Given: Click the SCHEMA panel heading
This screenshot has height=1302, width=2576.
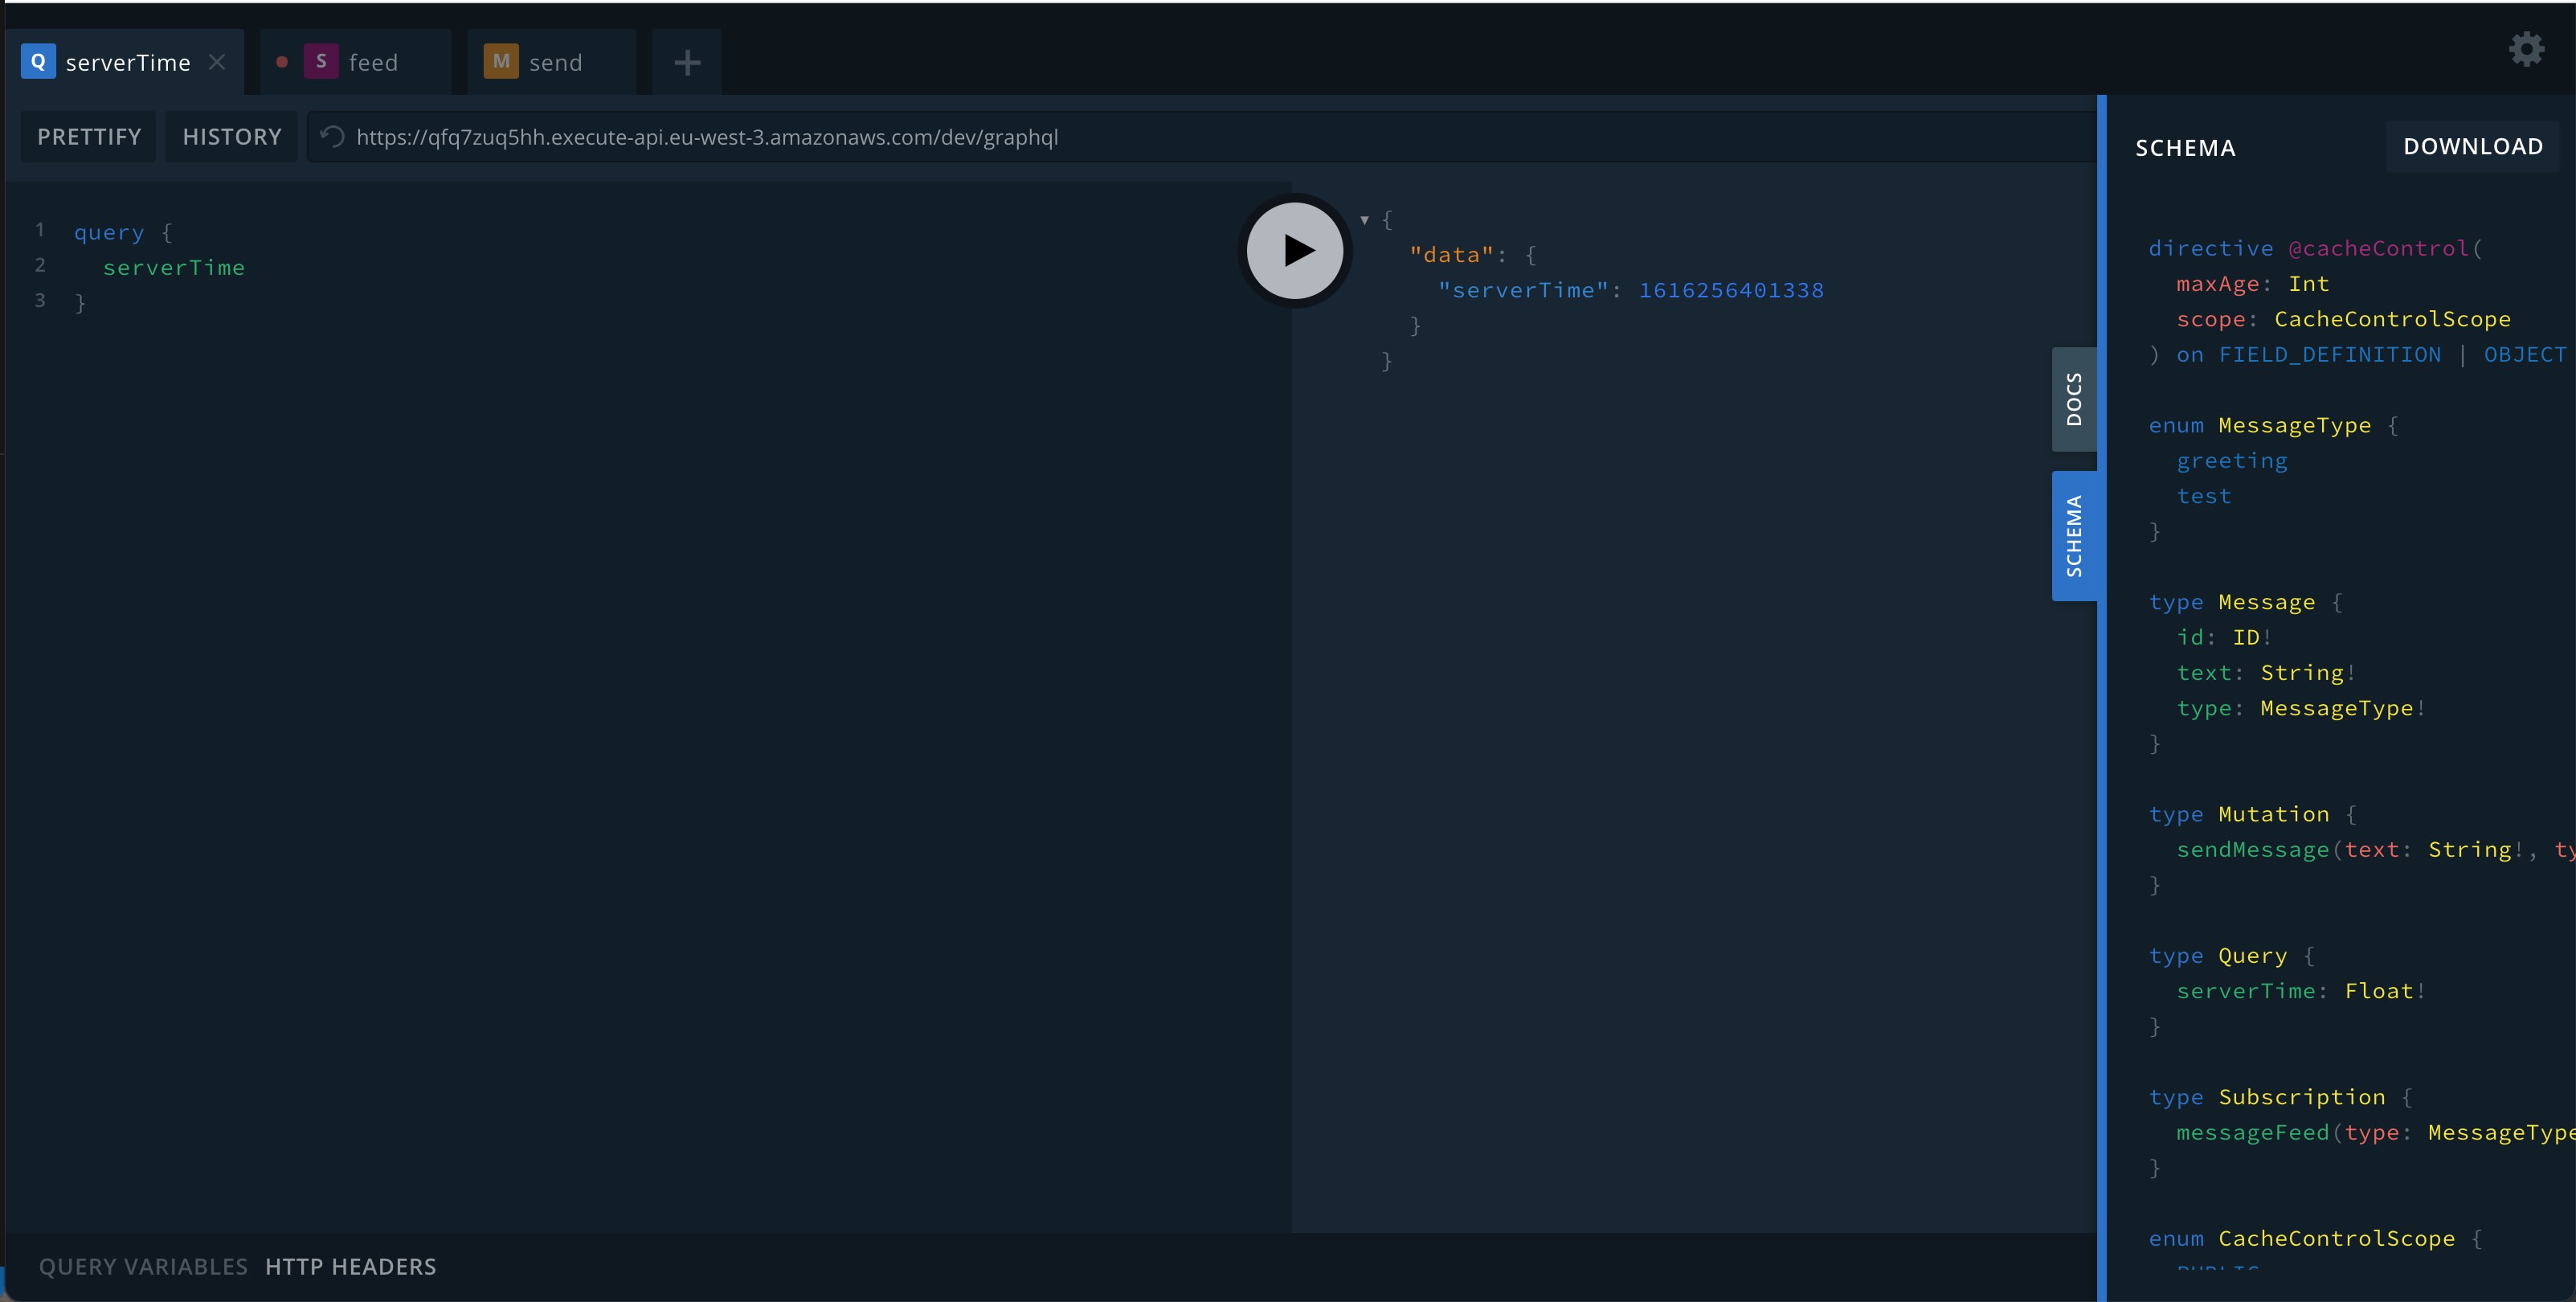Looking at the screenshot, I should [2185, 148].
